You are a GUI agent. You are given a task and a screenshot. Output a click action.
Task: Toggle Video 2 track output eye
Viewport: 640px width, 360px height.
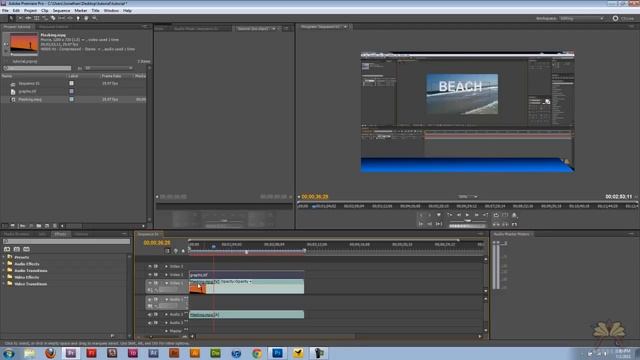149,275
